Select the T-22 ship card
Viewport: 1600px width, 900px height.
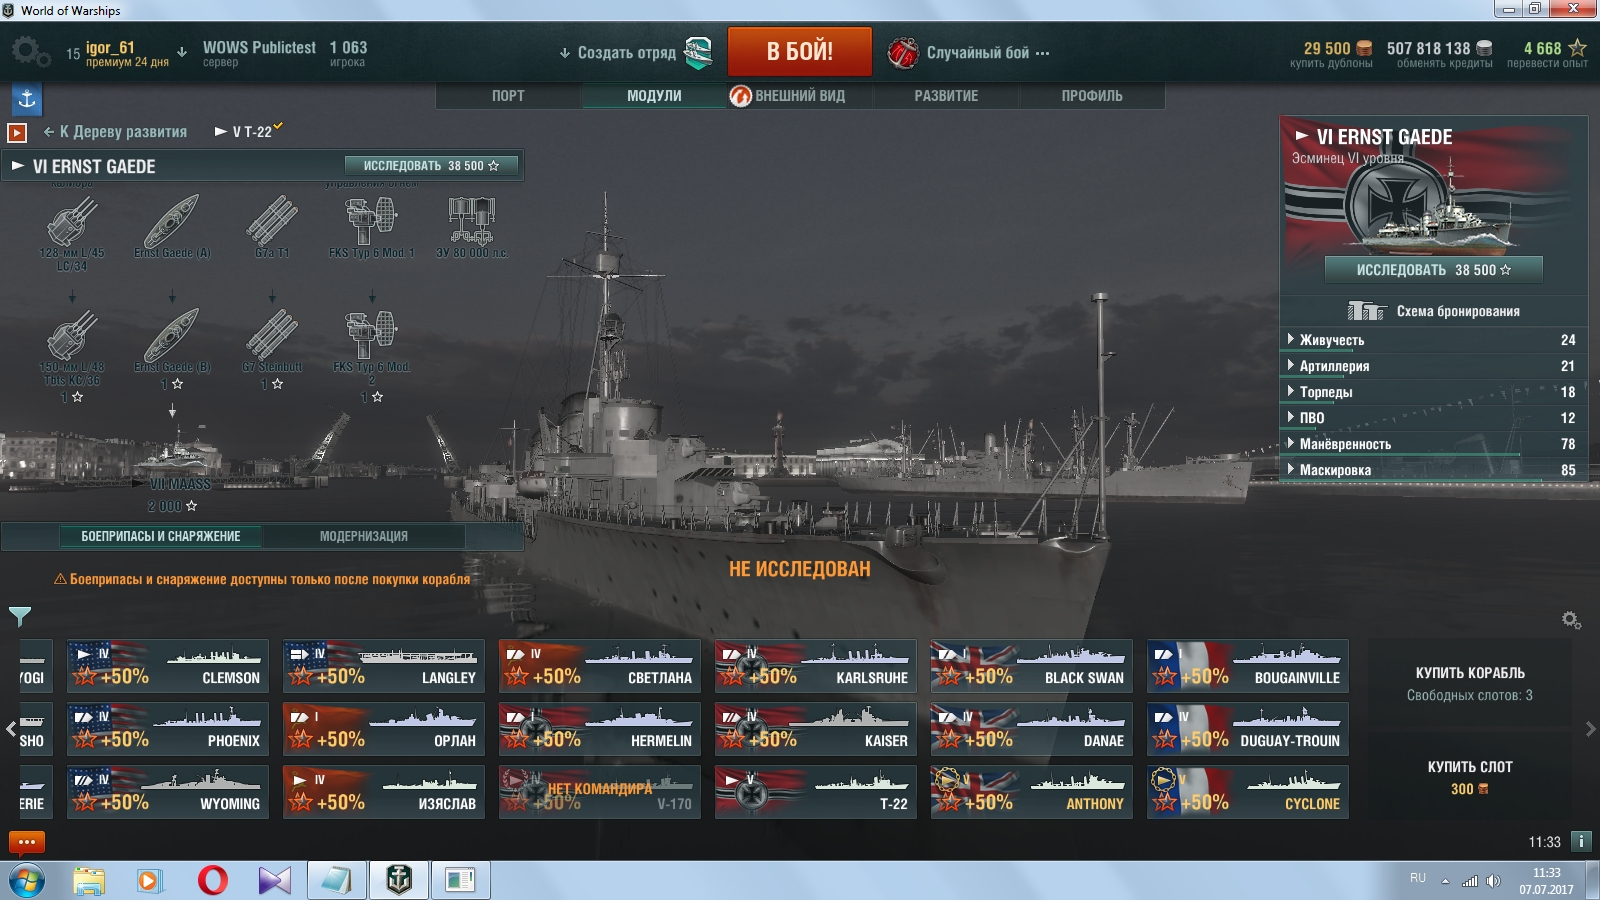click(816, 792)
